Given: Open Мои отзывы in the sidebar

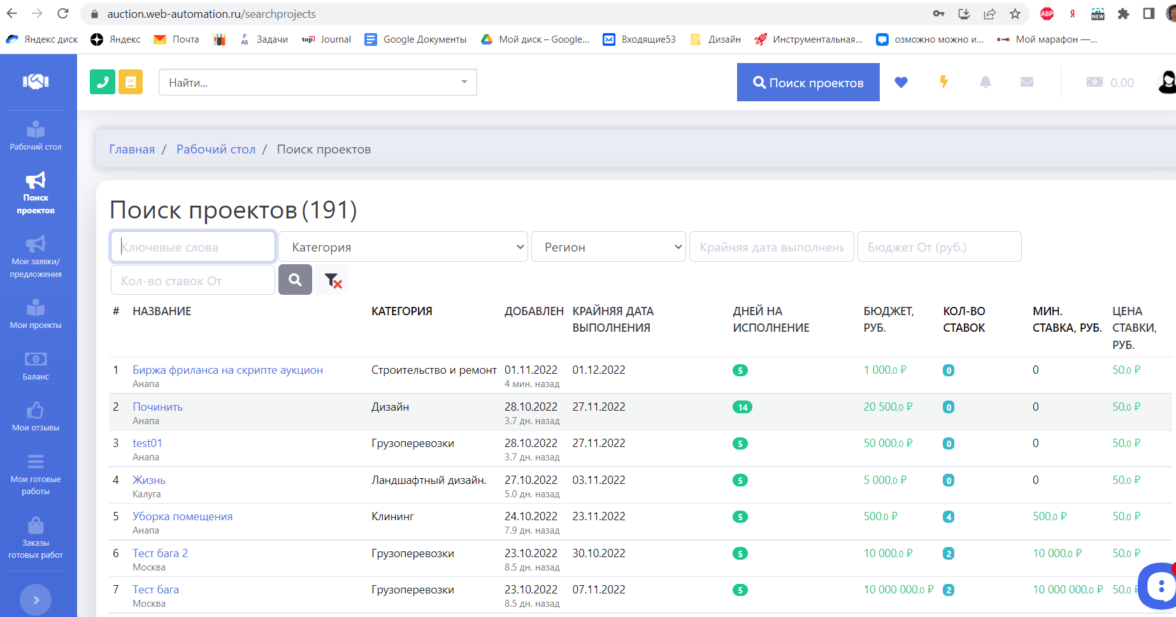Looking at the screenshot, I should click(x=36, y=417).
